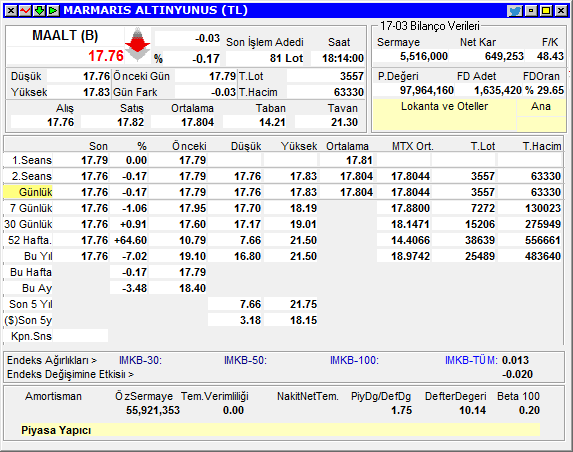Click the +64.60 percent in 52 Hafta row
This screenshot has height=452, width=573.
pos(130,240)
